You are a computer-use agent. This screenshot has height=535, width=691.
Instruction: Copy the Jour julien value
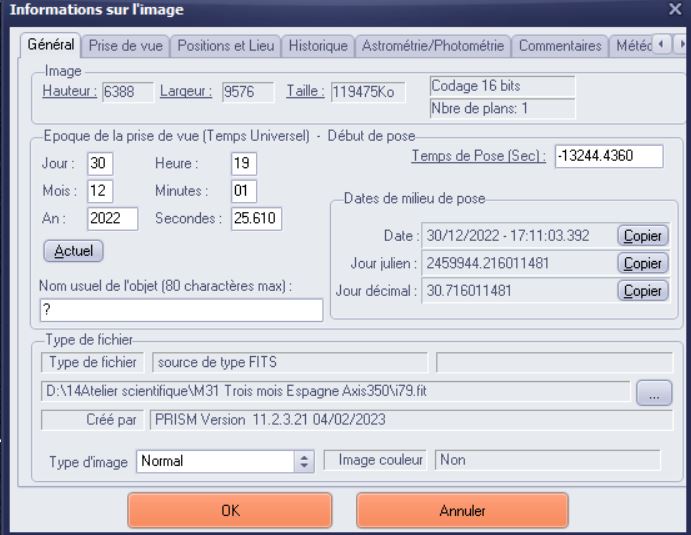pos(642,263)
